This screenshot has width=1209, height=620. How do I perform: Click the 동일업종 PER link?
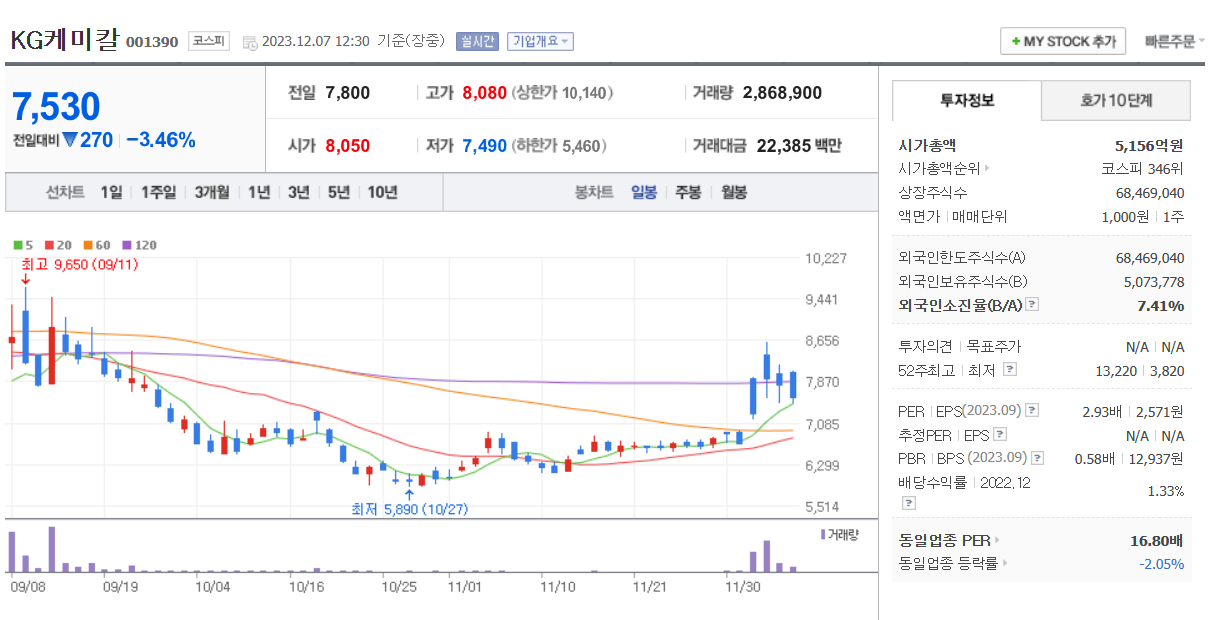tap(944, 541)
